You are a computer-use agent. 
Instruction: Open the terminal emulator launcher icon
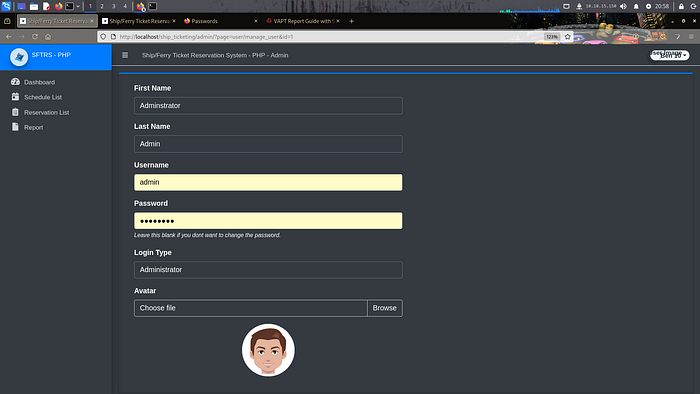(x=70, y=6)
